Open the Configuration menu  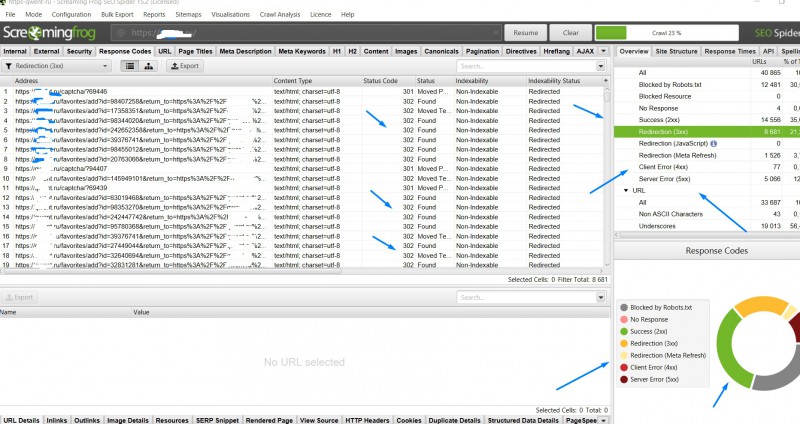[71, 14]
